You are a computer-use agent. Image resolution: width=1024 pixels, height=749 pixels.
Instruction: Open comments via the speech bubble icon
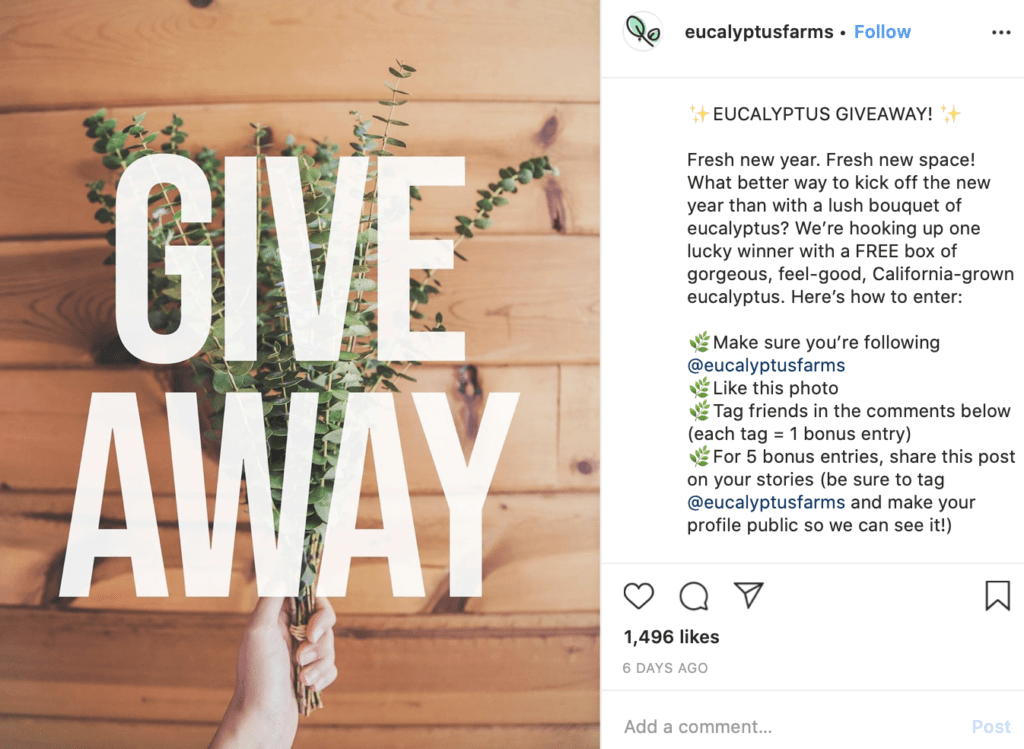coord(694,596)
